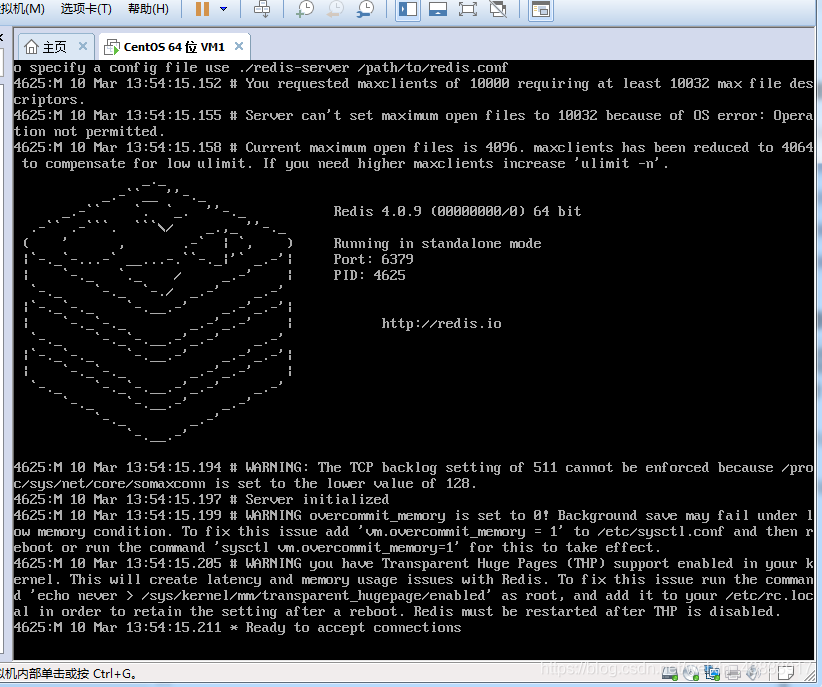Toggle the library sidebar view icon
Image resolution: width=822 pixels, height=687 pixels.
click(408, 9)
